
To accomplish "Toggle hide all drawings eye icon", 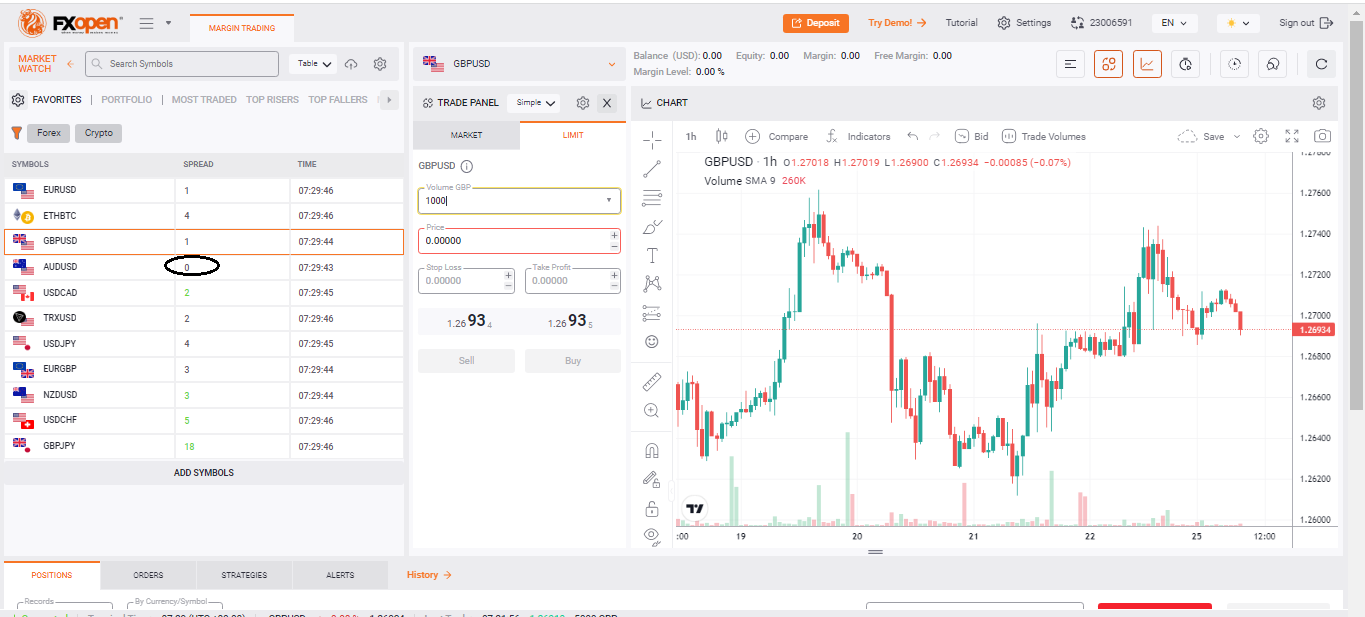I will click(x=652, y=535).
